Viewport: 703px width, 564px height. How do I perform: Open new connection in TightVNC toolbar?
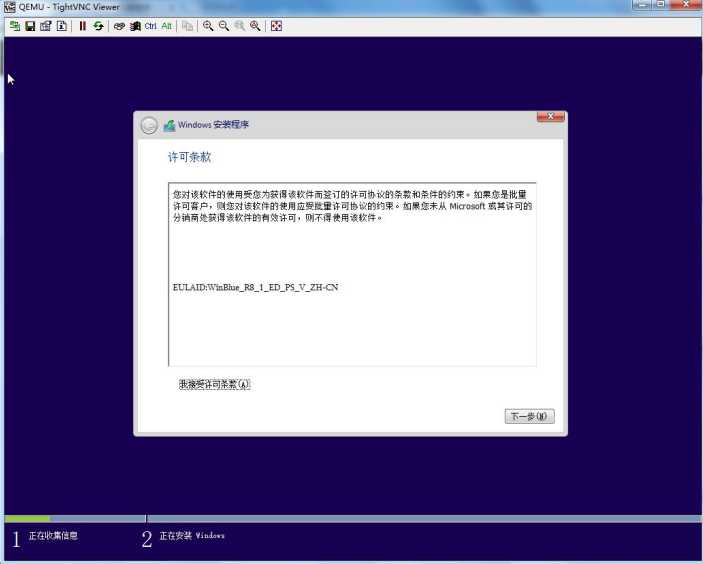(x=14, y=26)
